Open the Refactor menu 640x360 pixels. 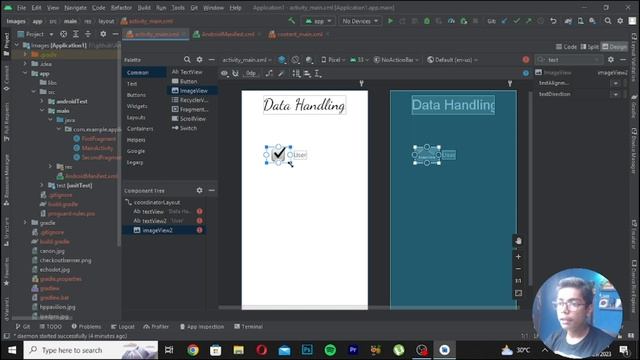[x=121, y=8]
